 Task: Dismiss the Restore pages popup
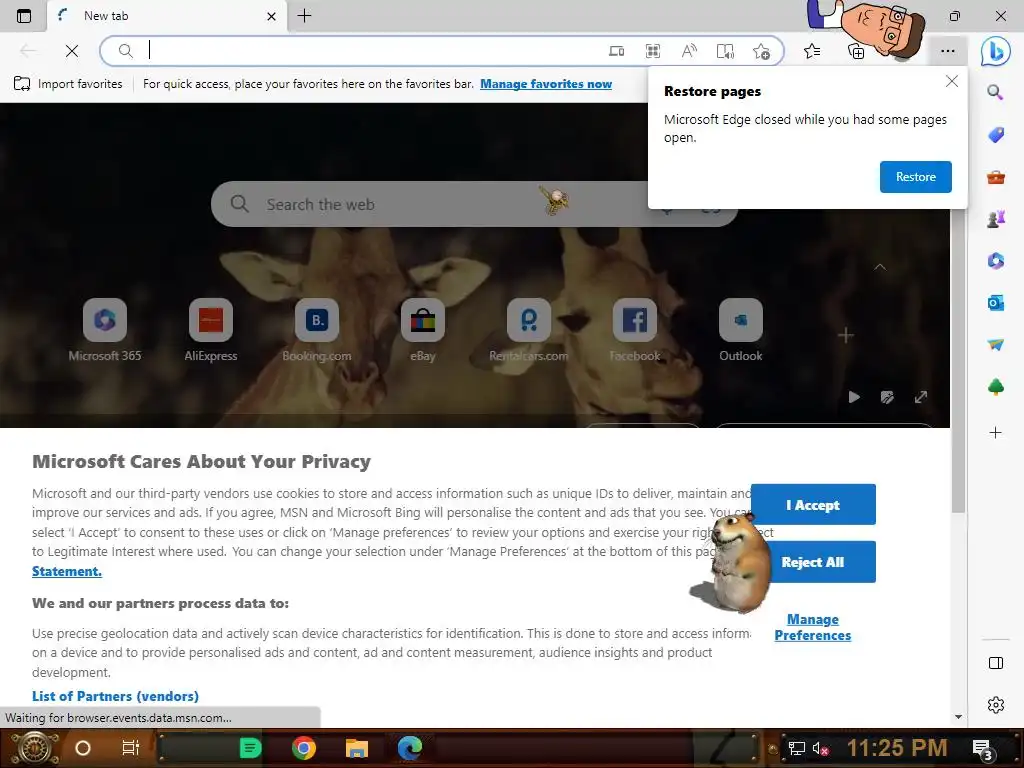(x=952, y=81)
